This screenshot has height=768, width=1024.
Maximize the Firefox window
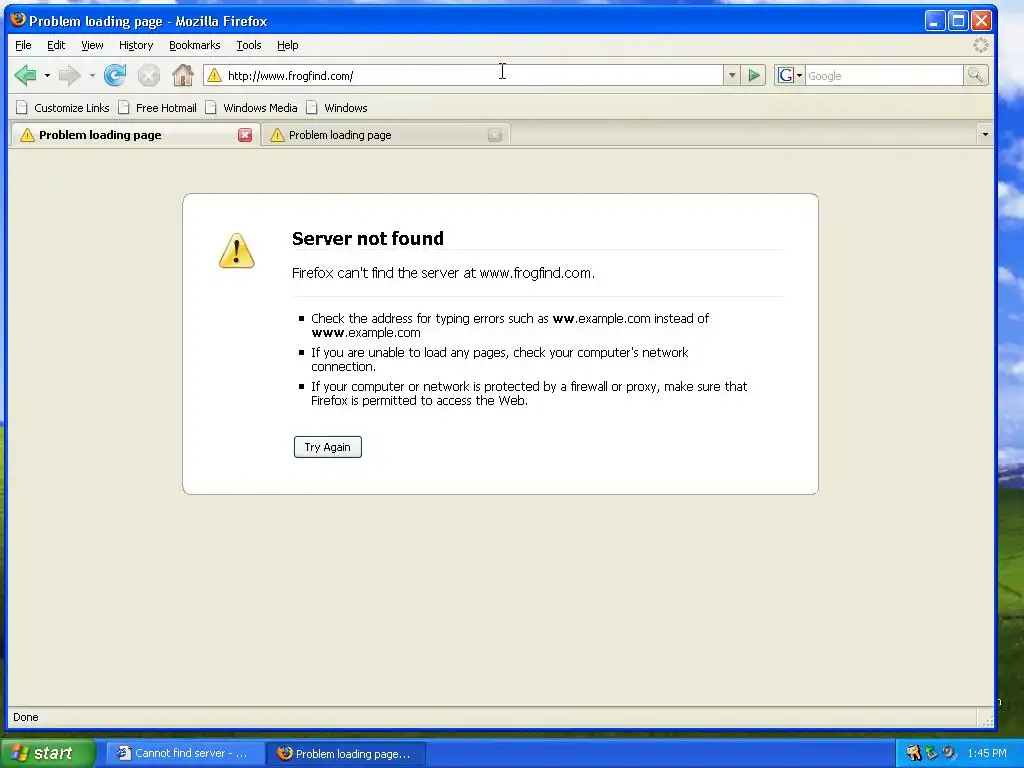[x=958, y=21]
